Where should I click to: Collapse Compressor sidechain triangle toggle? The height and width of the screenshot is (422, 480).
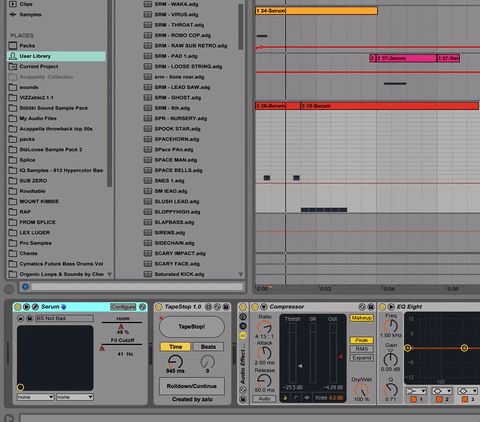point(264,307)
